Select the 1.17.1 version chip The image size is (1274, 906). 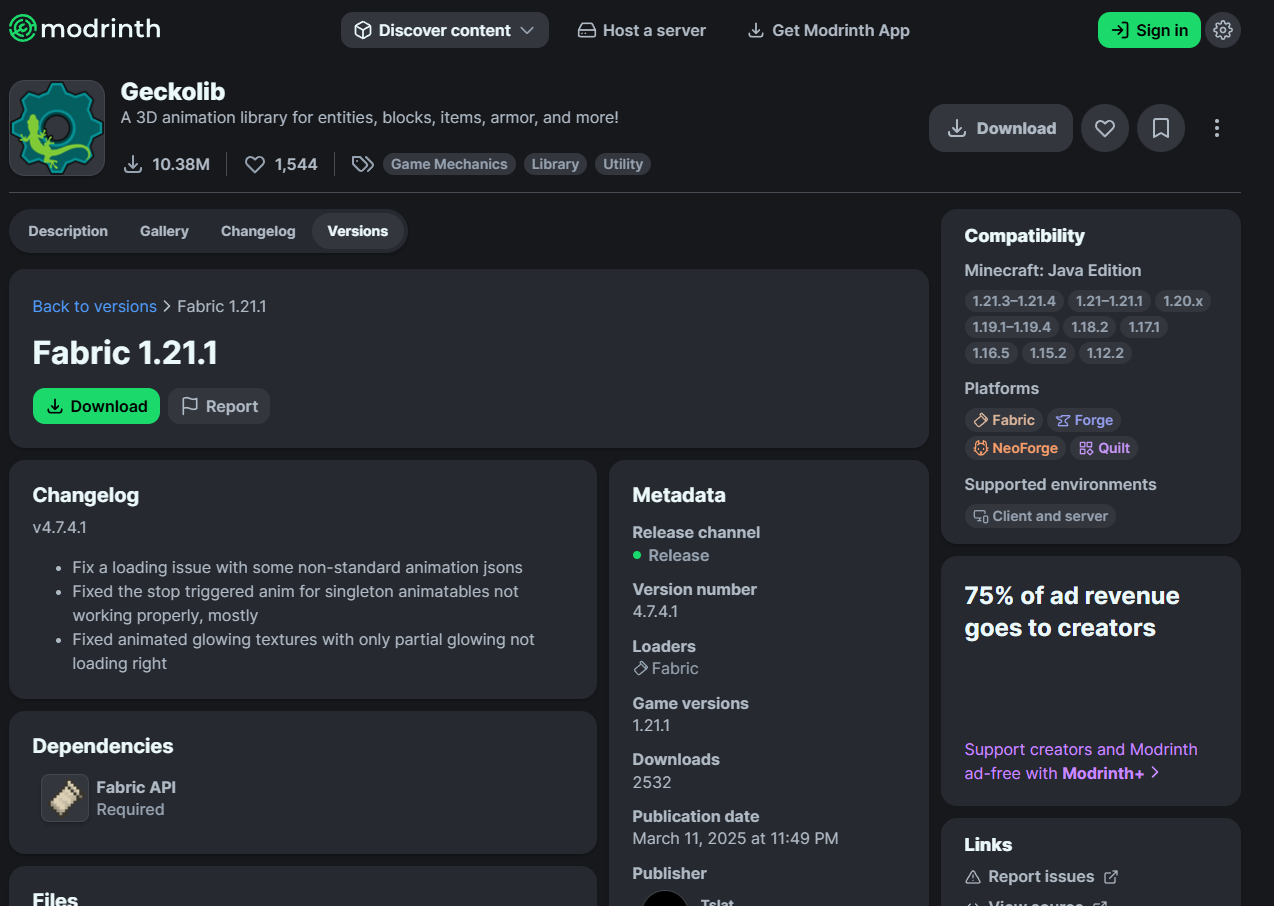point(1144,327)
